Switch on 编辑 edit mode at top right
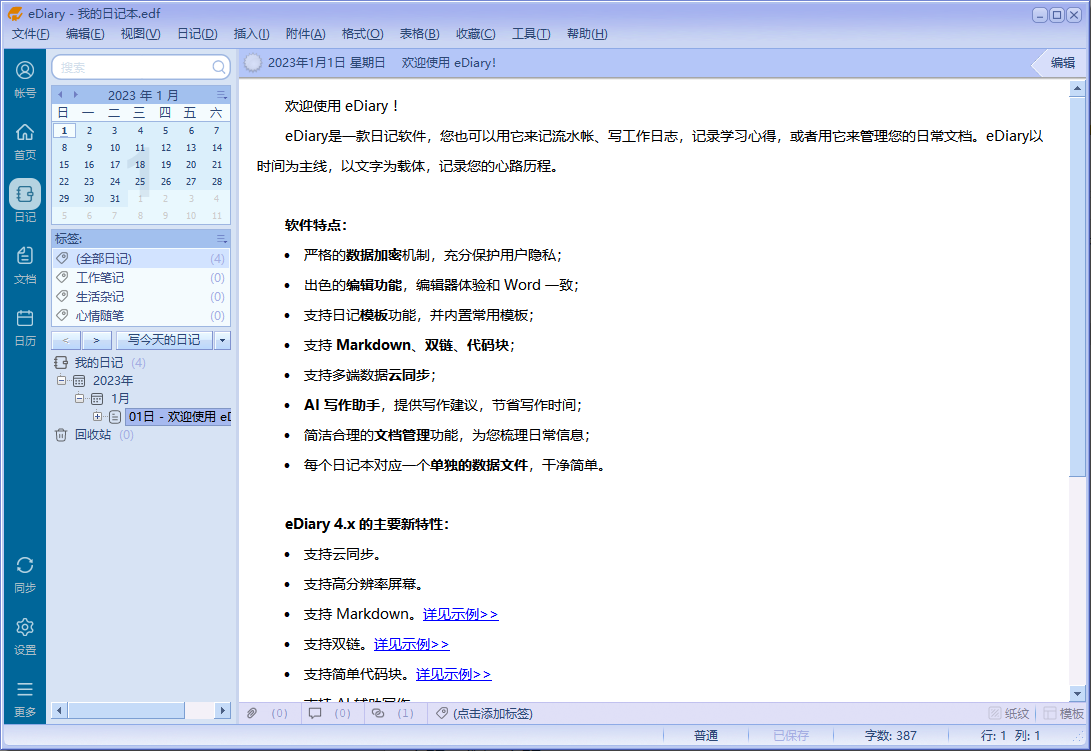The height and width of the screenshot is (751, 1091). tap(1065, 62)
